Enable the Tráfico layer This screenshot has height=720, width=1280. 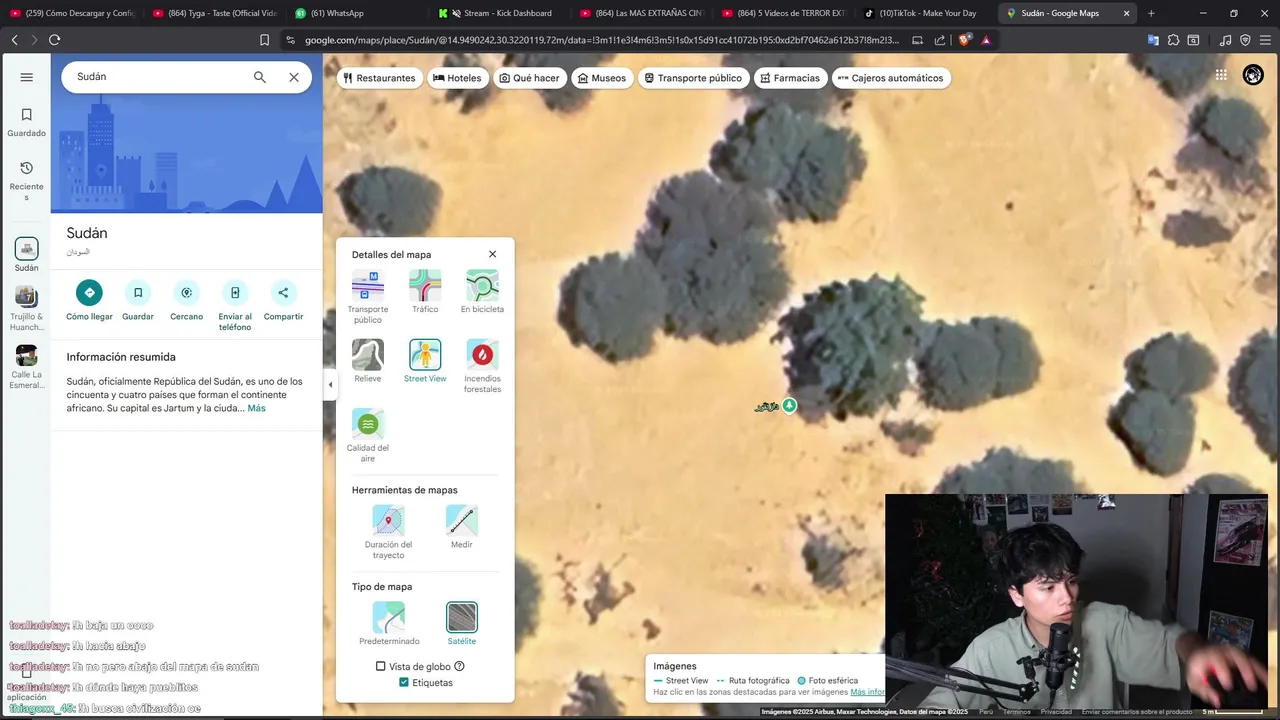tap(425, 292)
